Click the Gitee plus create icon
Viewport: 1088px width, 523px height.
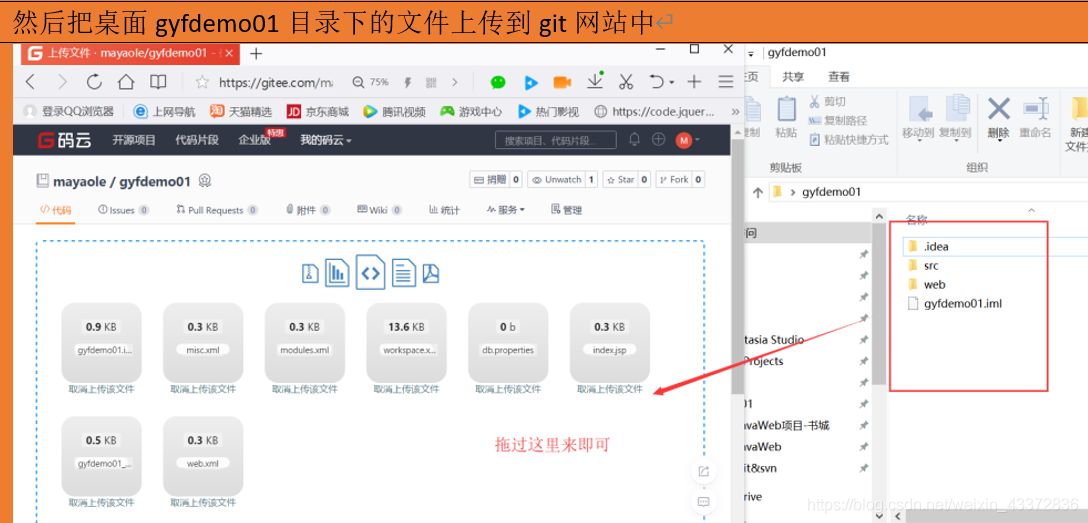(658, 139)
